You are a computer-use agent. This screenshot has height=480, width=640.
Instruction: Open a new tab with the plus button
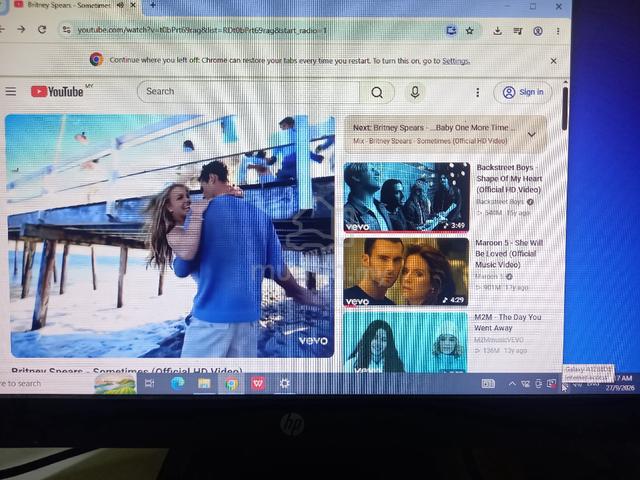tap(153, 5)
